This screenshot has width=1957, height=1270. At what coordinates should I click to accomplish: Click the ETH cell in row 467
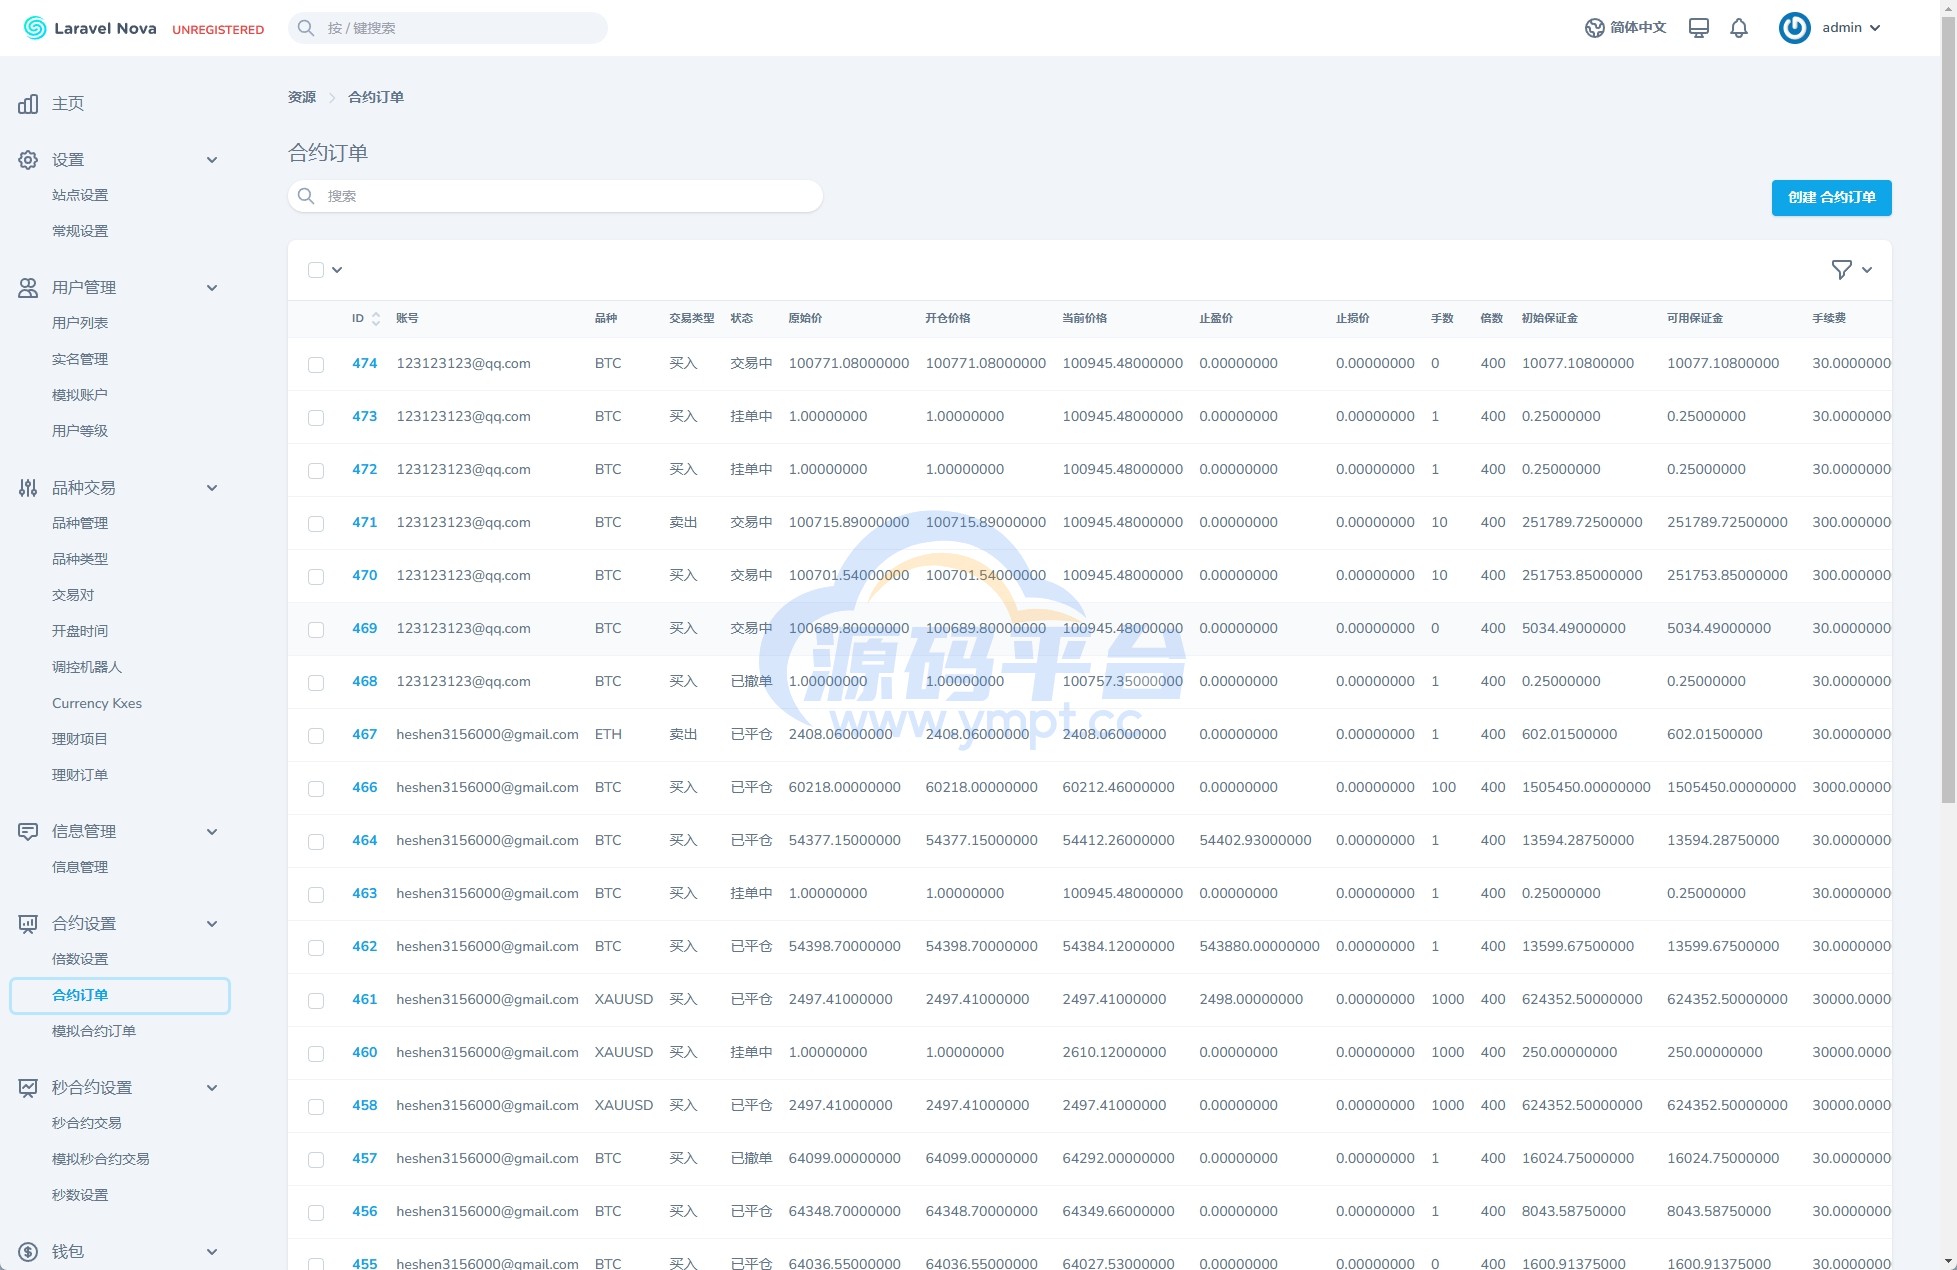coord(608,735)
